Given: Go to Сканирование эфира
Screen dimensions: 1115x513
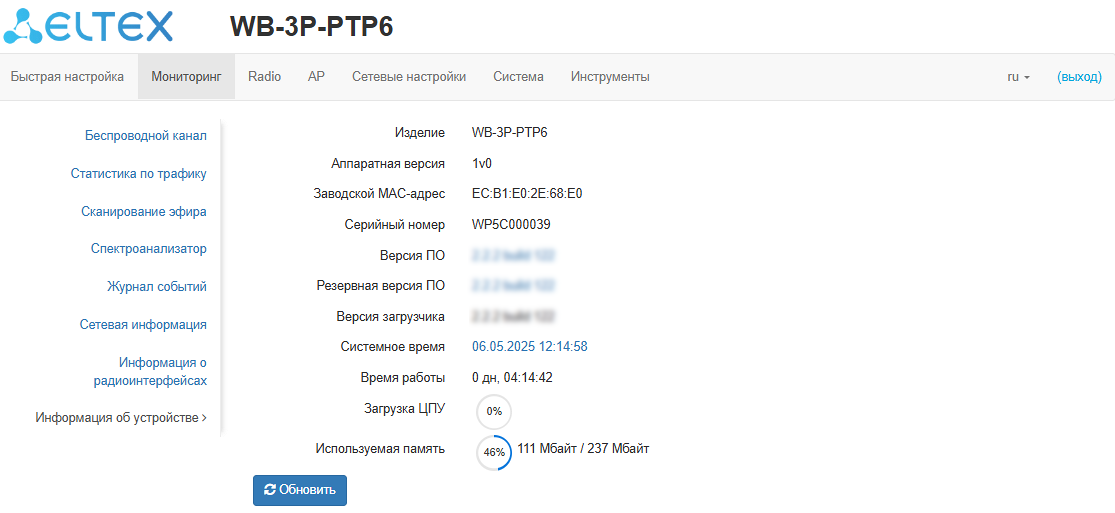Looking at the screenshot, I should click(x=144, y=212).
